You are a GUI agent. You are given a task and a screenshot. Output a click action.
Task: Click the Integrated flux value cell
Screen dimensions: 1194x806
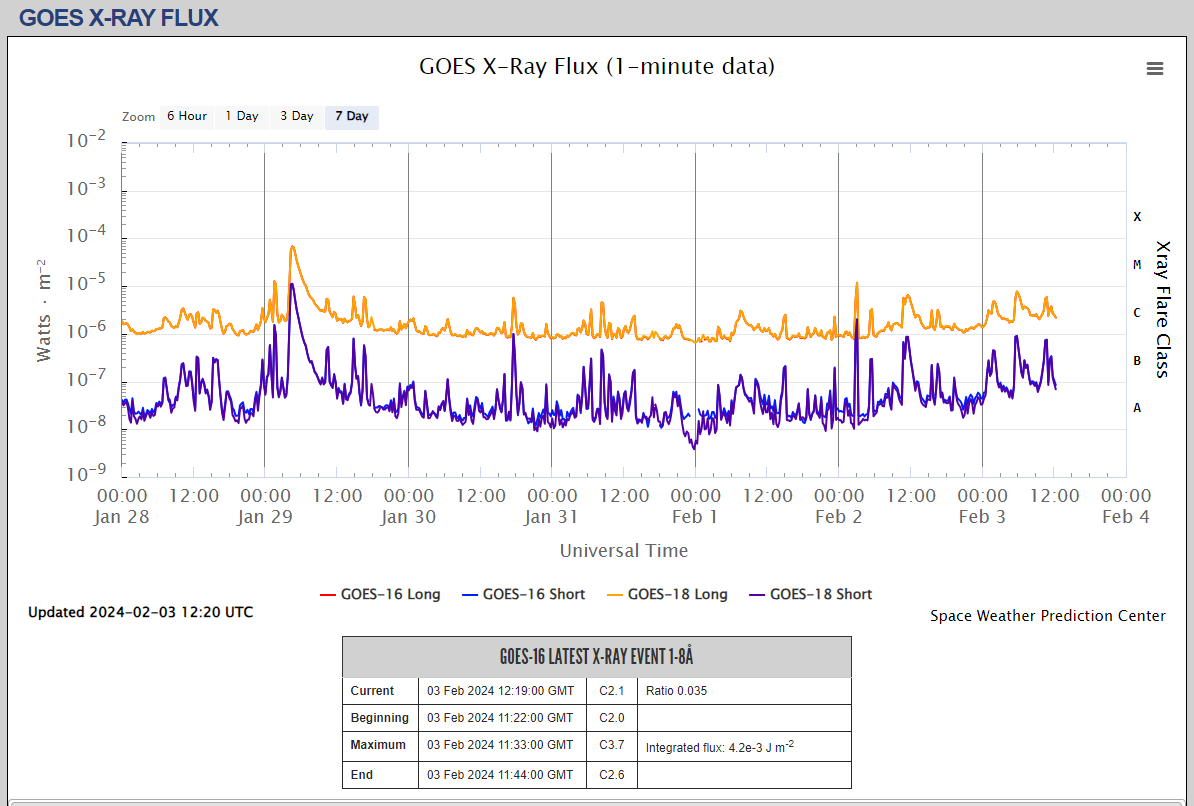744,746
